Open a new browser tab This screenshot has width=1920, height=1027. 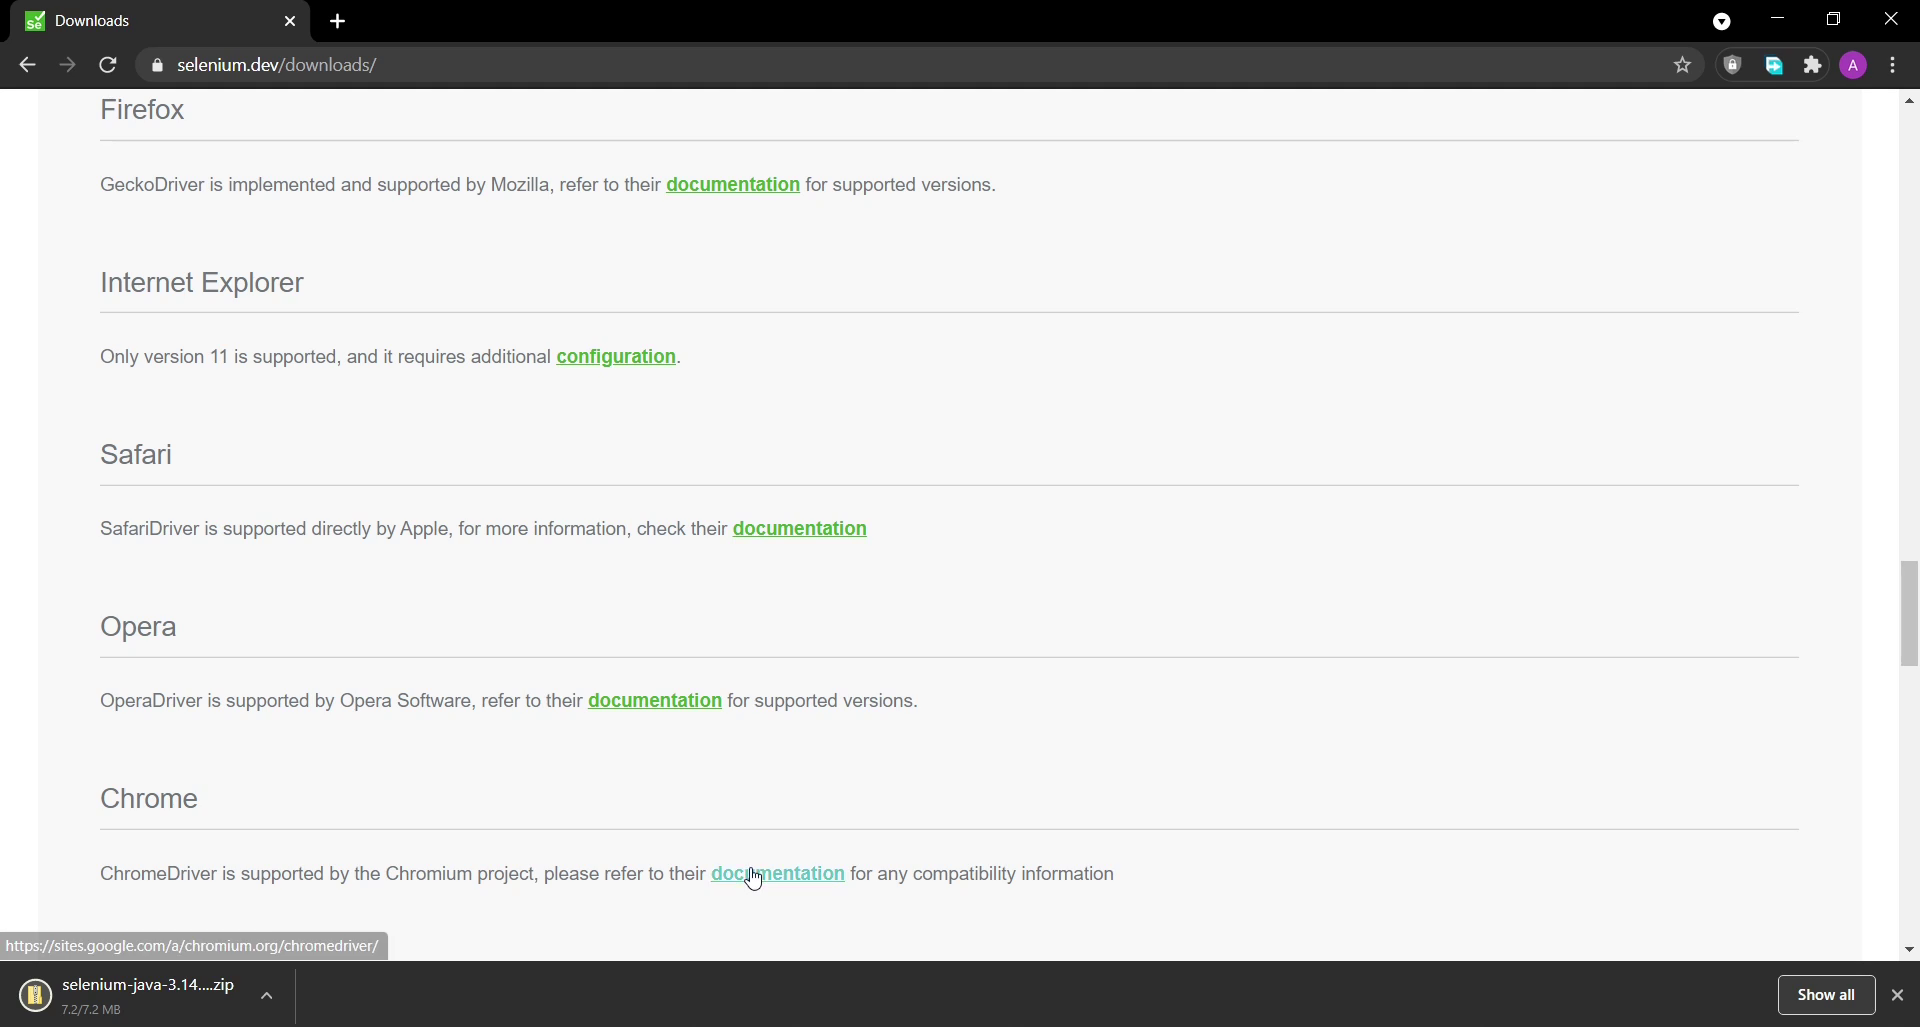(338, 21)
